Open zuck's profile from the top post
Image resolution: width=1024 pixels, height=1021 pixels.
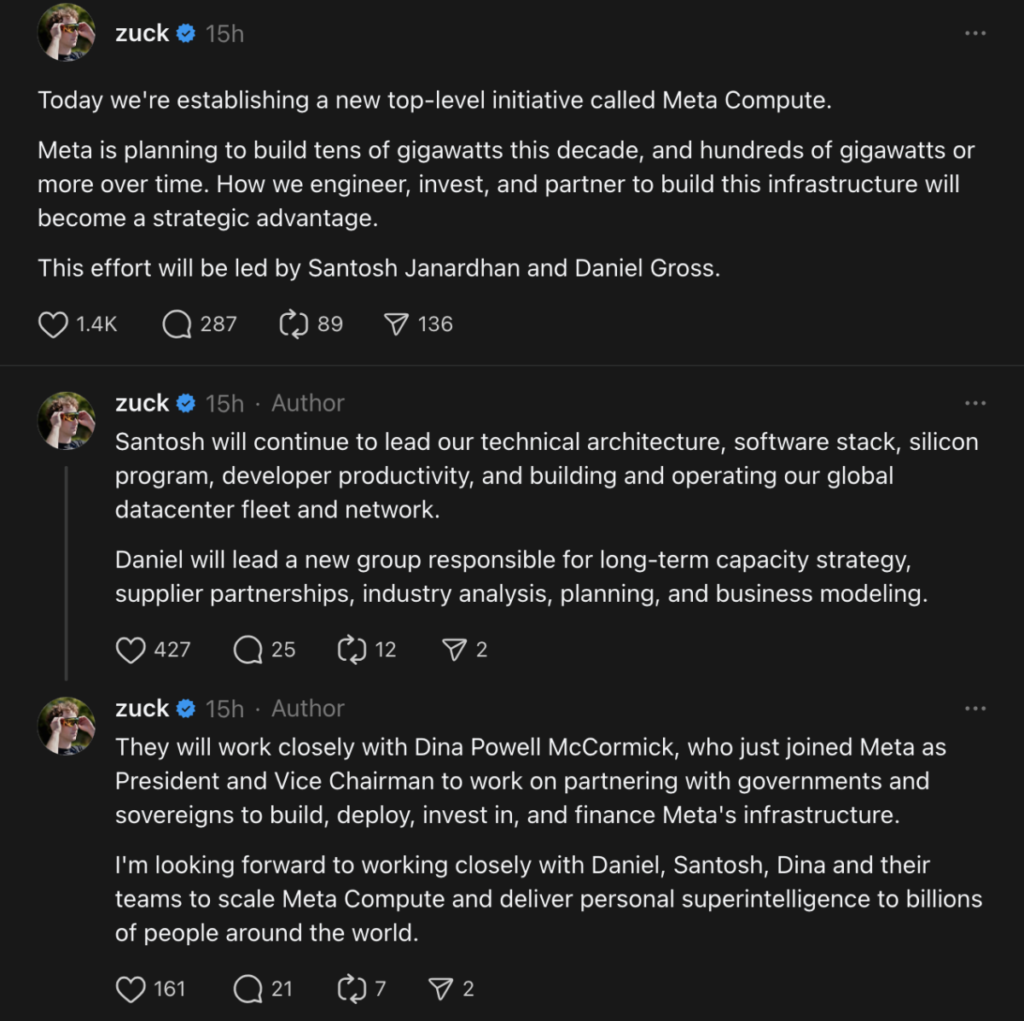click(142, 33)
